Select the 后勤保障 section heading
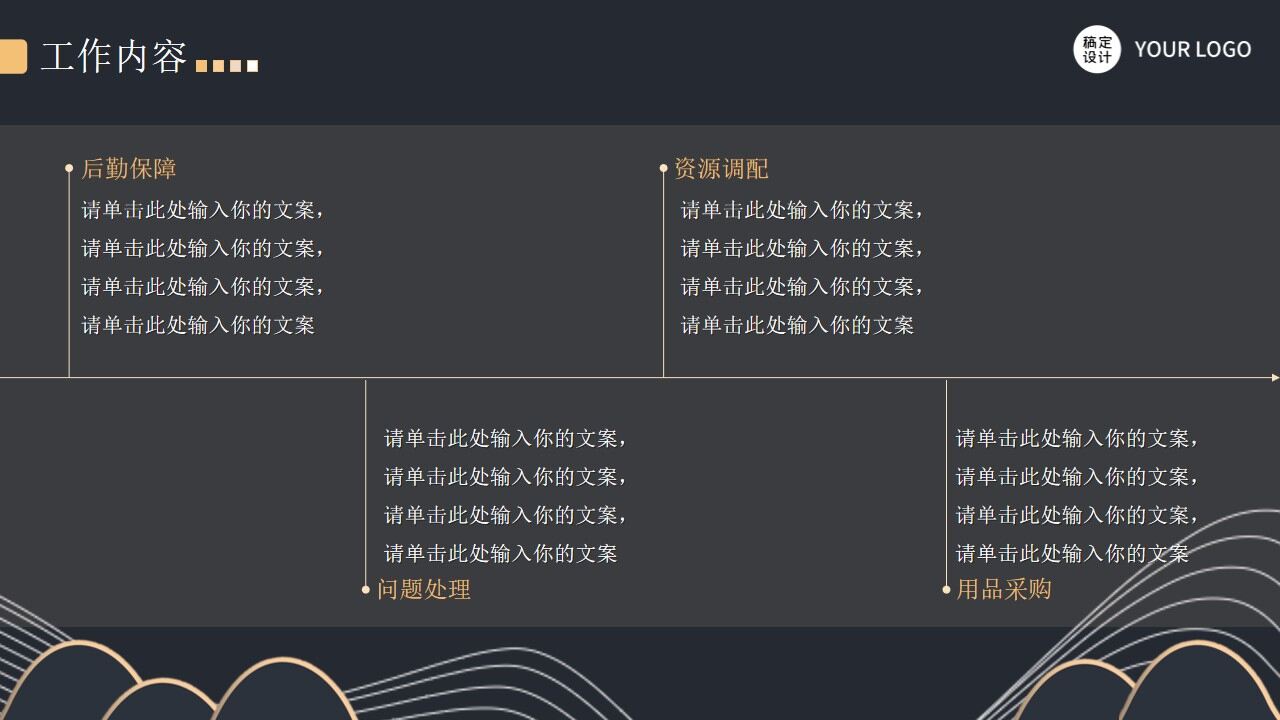Screen dimensions: 1280x720 (129, 169)
